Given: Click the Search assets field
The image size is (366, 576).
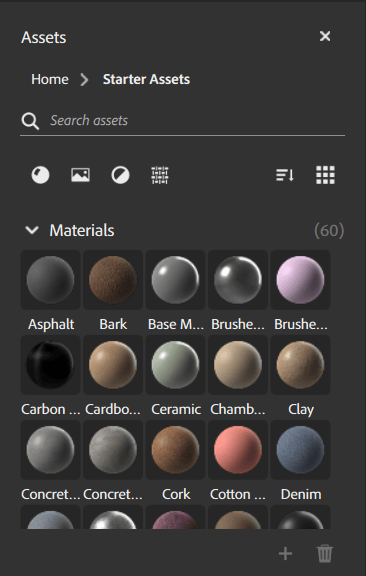Looking at the screenshot, I should point(197,120).
